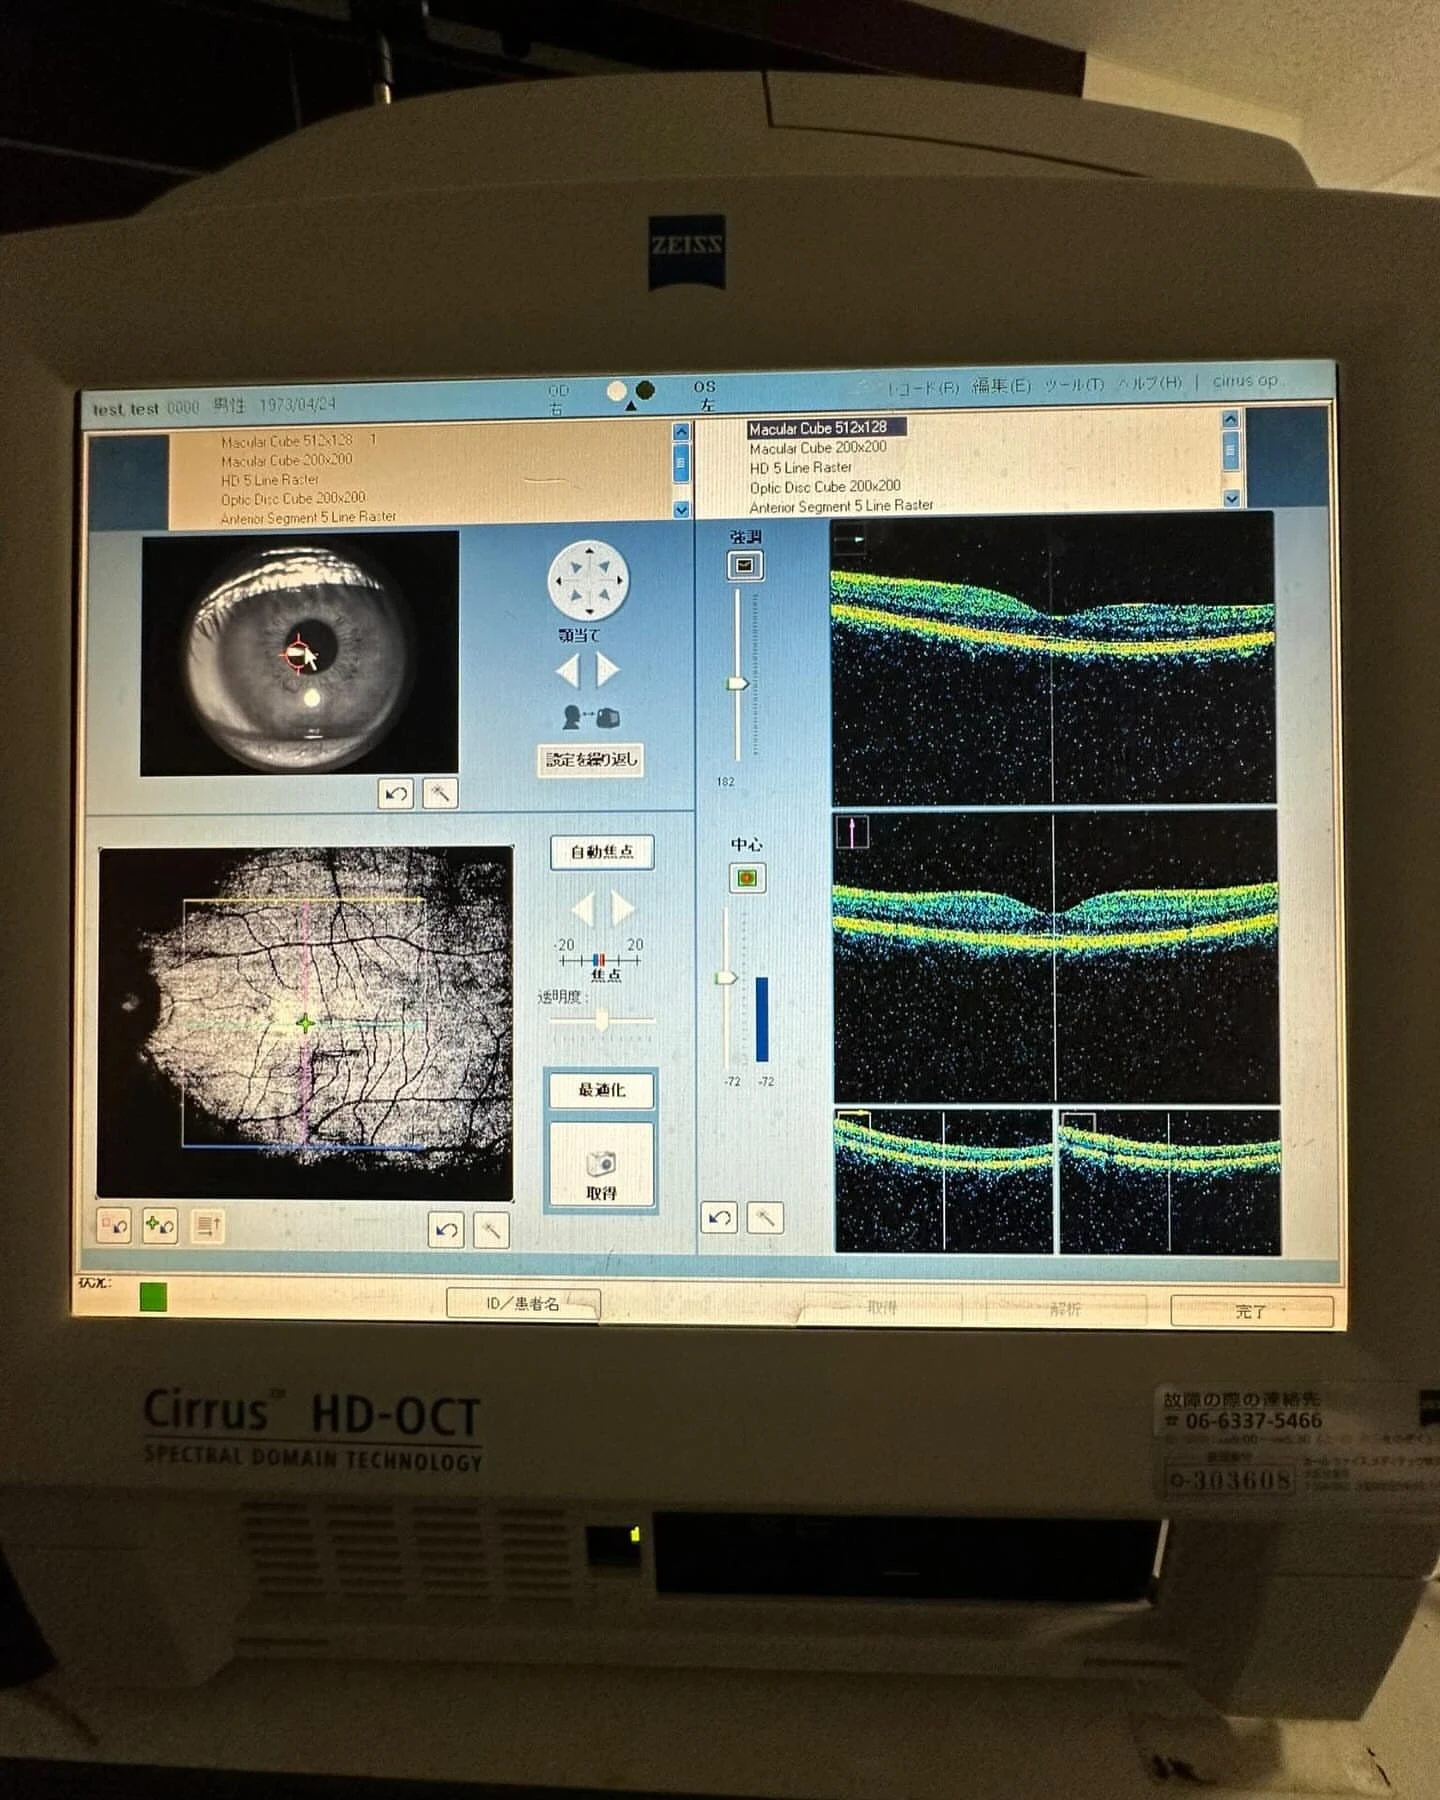Select Macular Cube 200x200 in OD list
Viewport: 1440px width, 1800px height.
pos(287,460)
